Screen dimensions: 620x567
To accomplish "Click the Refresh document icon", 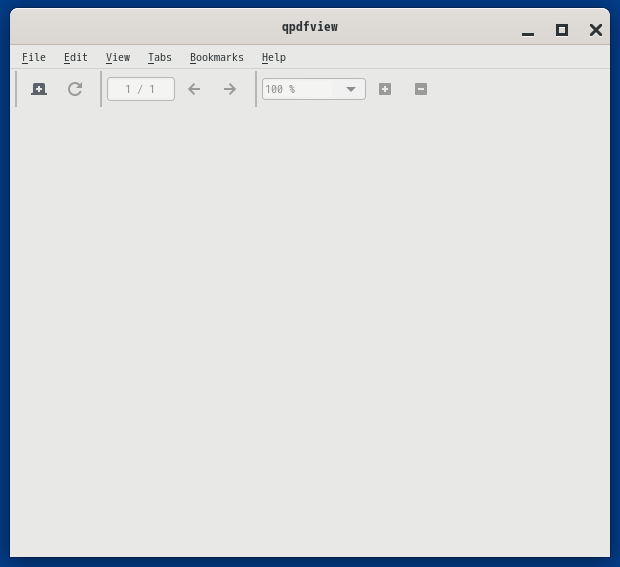I will click(x=75, y=89).
